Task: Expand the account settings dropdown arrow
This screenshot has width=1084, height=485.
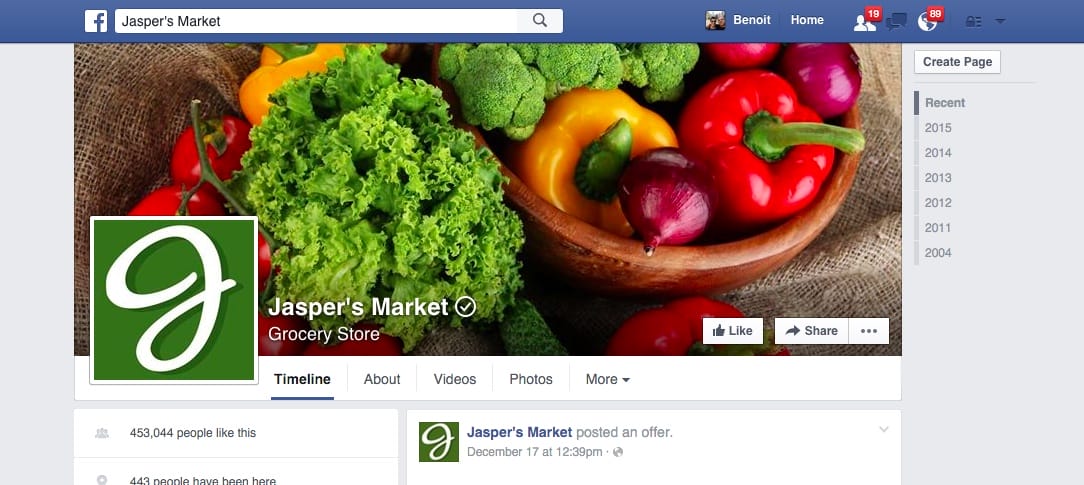Action: (1000, 21)
